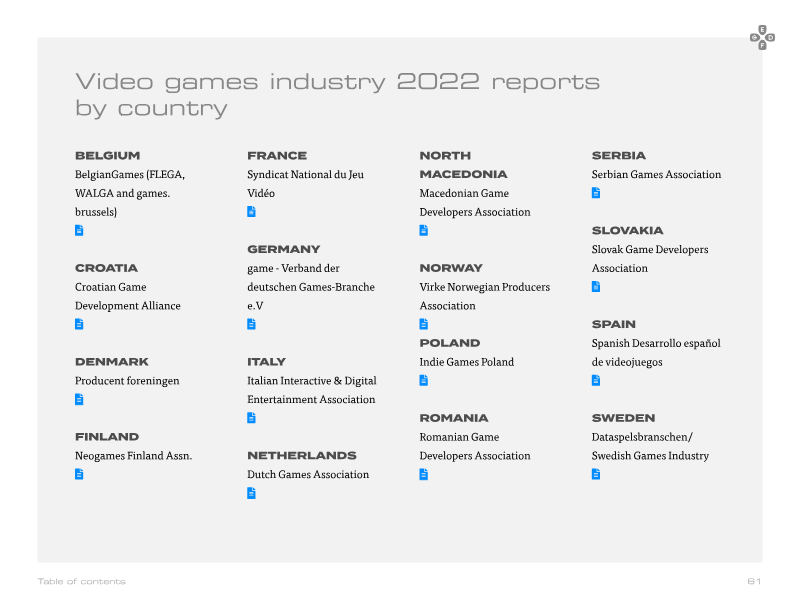Click the SWEDEN country heading
Viewport: 800px width, 600px height.
click(623, 418)
